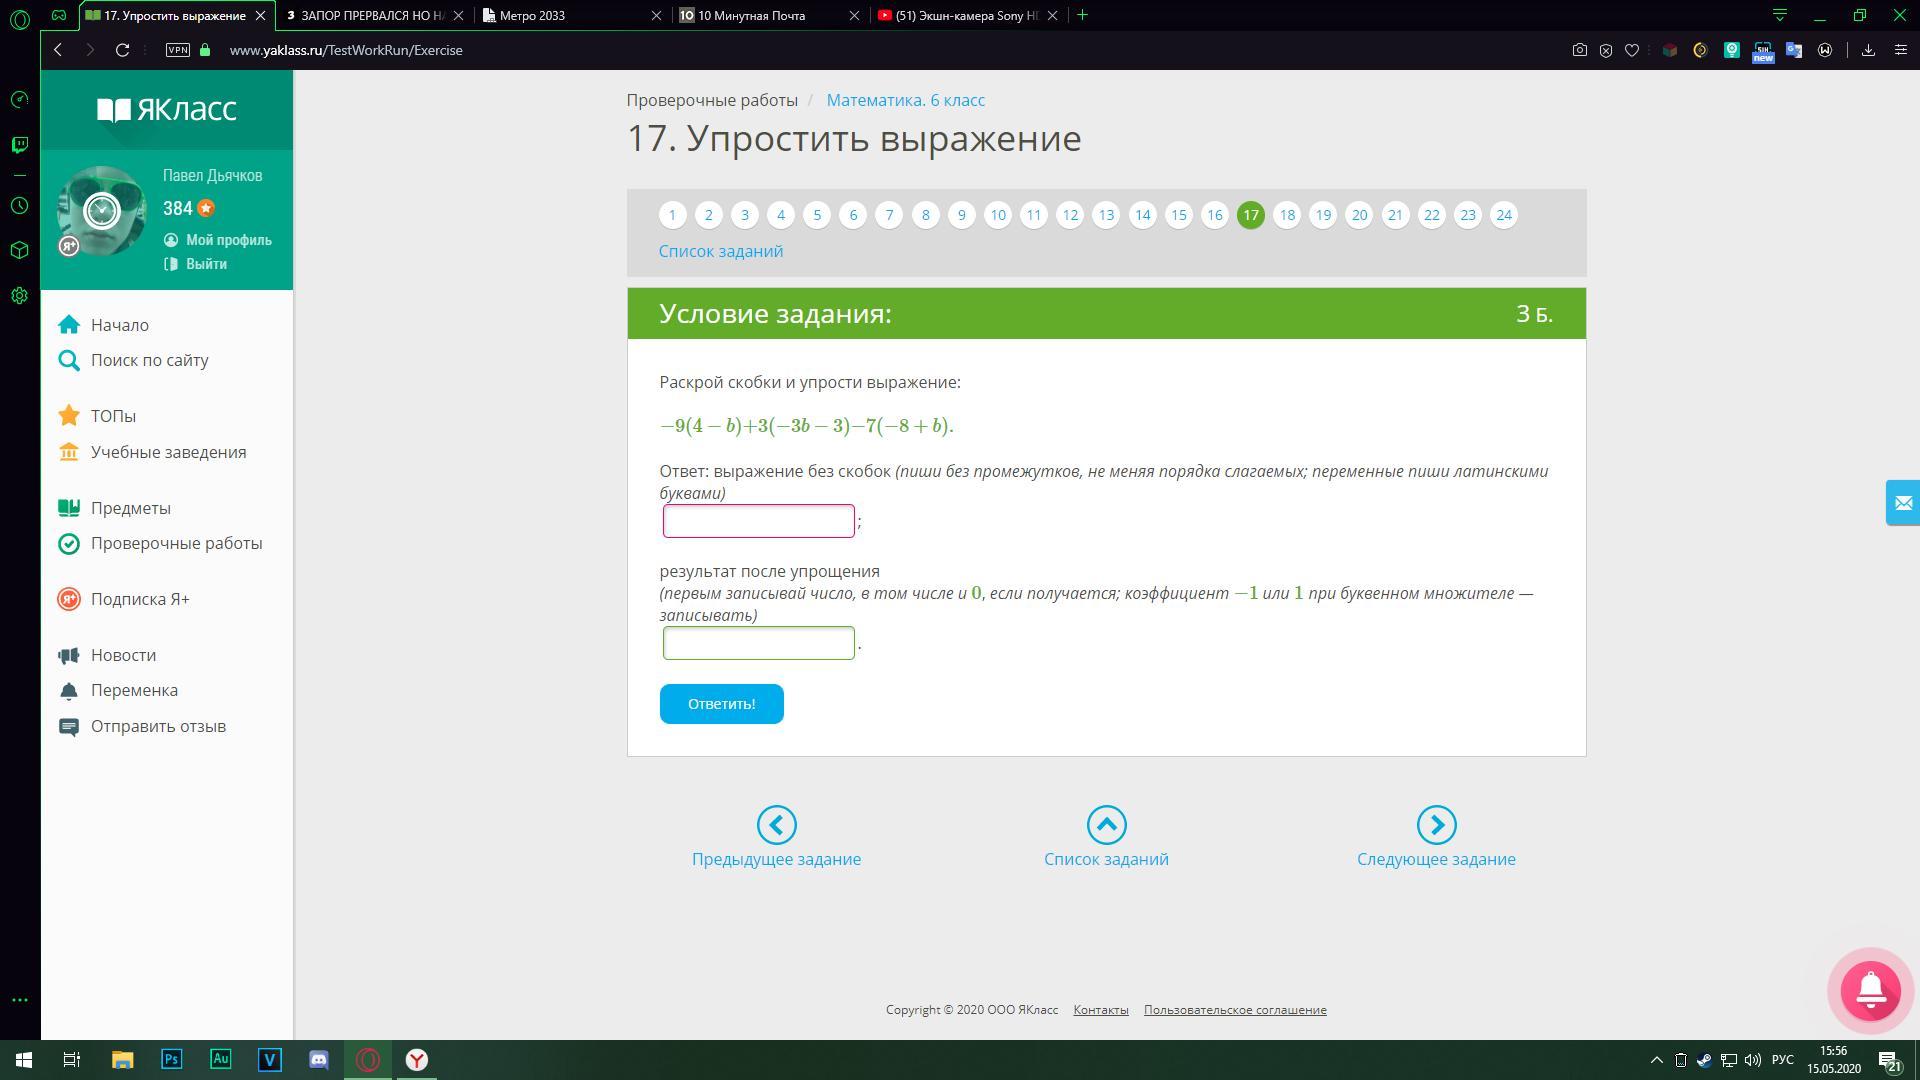The image size is (1920, 1080).
Task: Open the easy setup menu icon
Action: point(1901,50)
